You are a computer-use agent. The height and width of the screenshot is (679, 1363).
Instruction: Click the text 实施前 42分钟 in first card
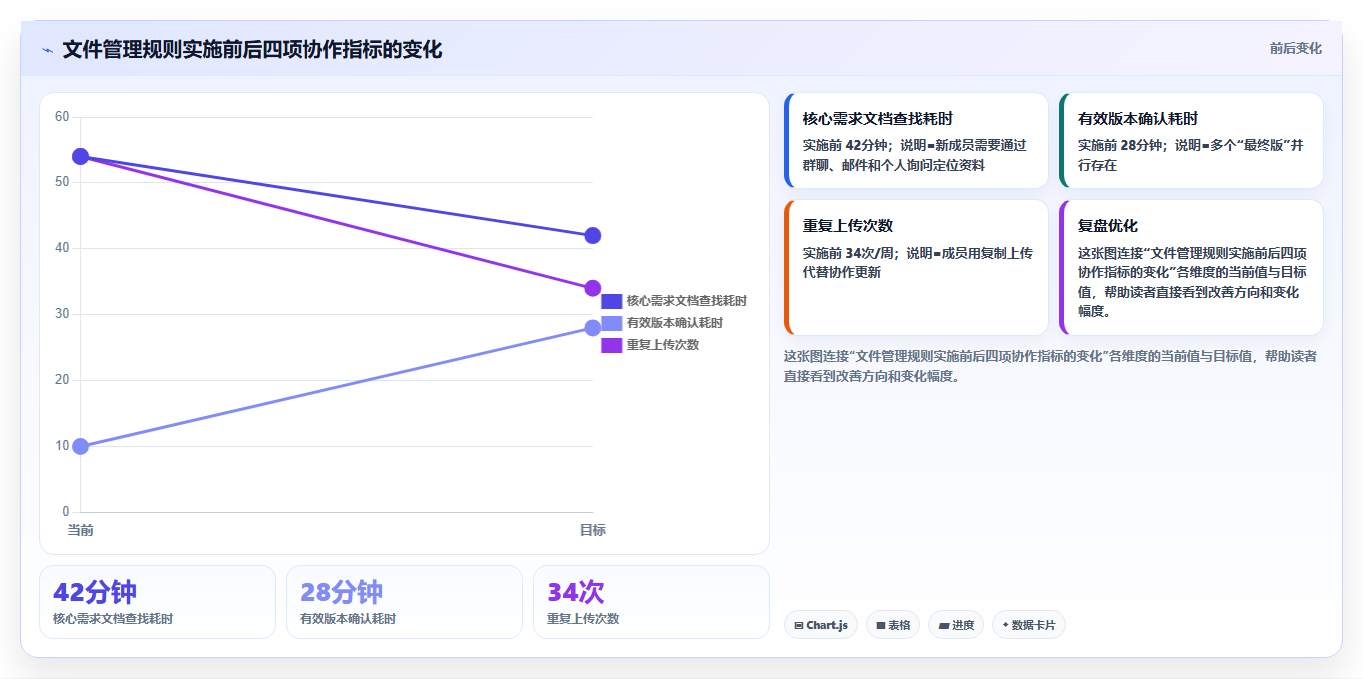[845, 145]
